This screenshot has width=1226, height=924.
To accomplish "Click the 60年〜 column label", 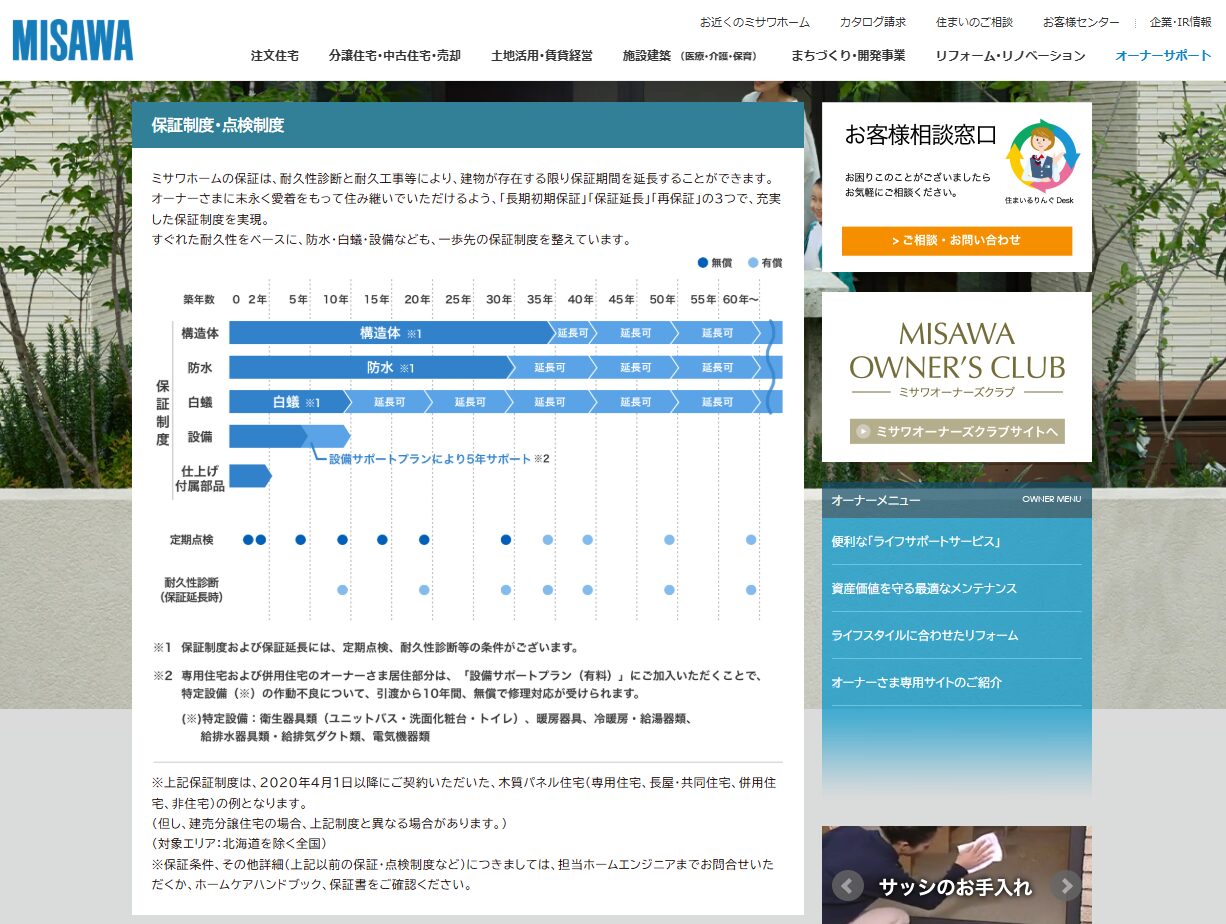I will point(741,299).
